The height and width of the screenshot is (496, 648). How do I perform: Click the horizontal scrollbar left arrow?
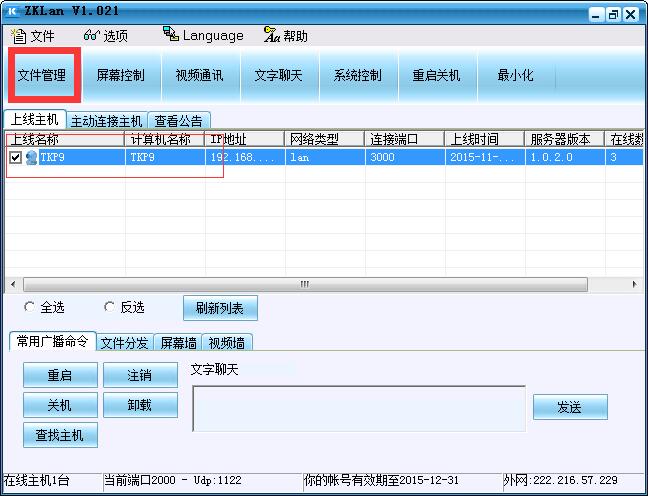pos(13,284)
